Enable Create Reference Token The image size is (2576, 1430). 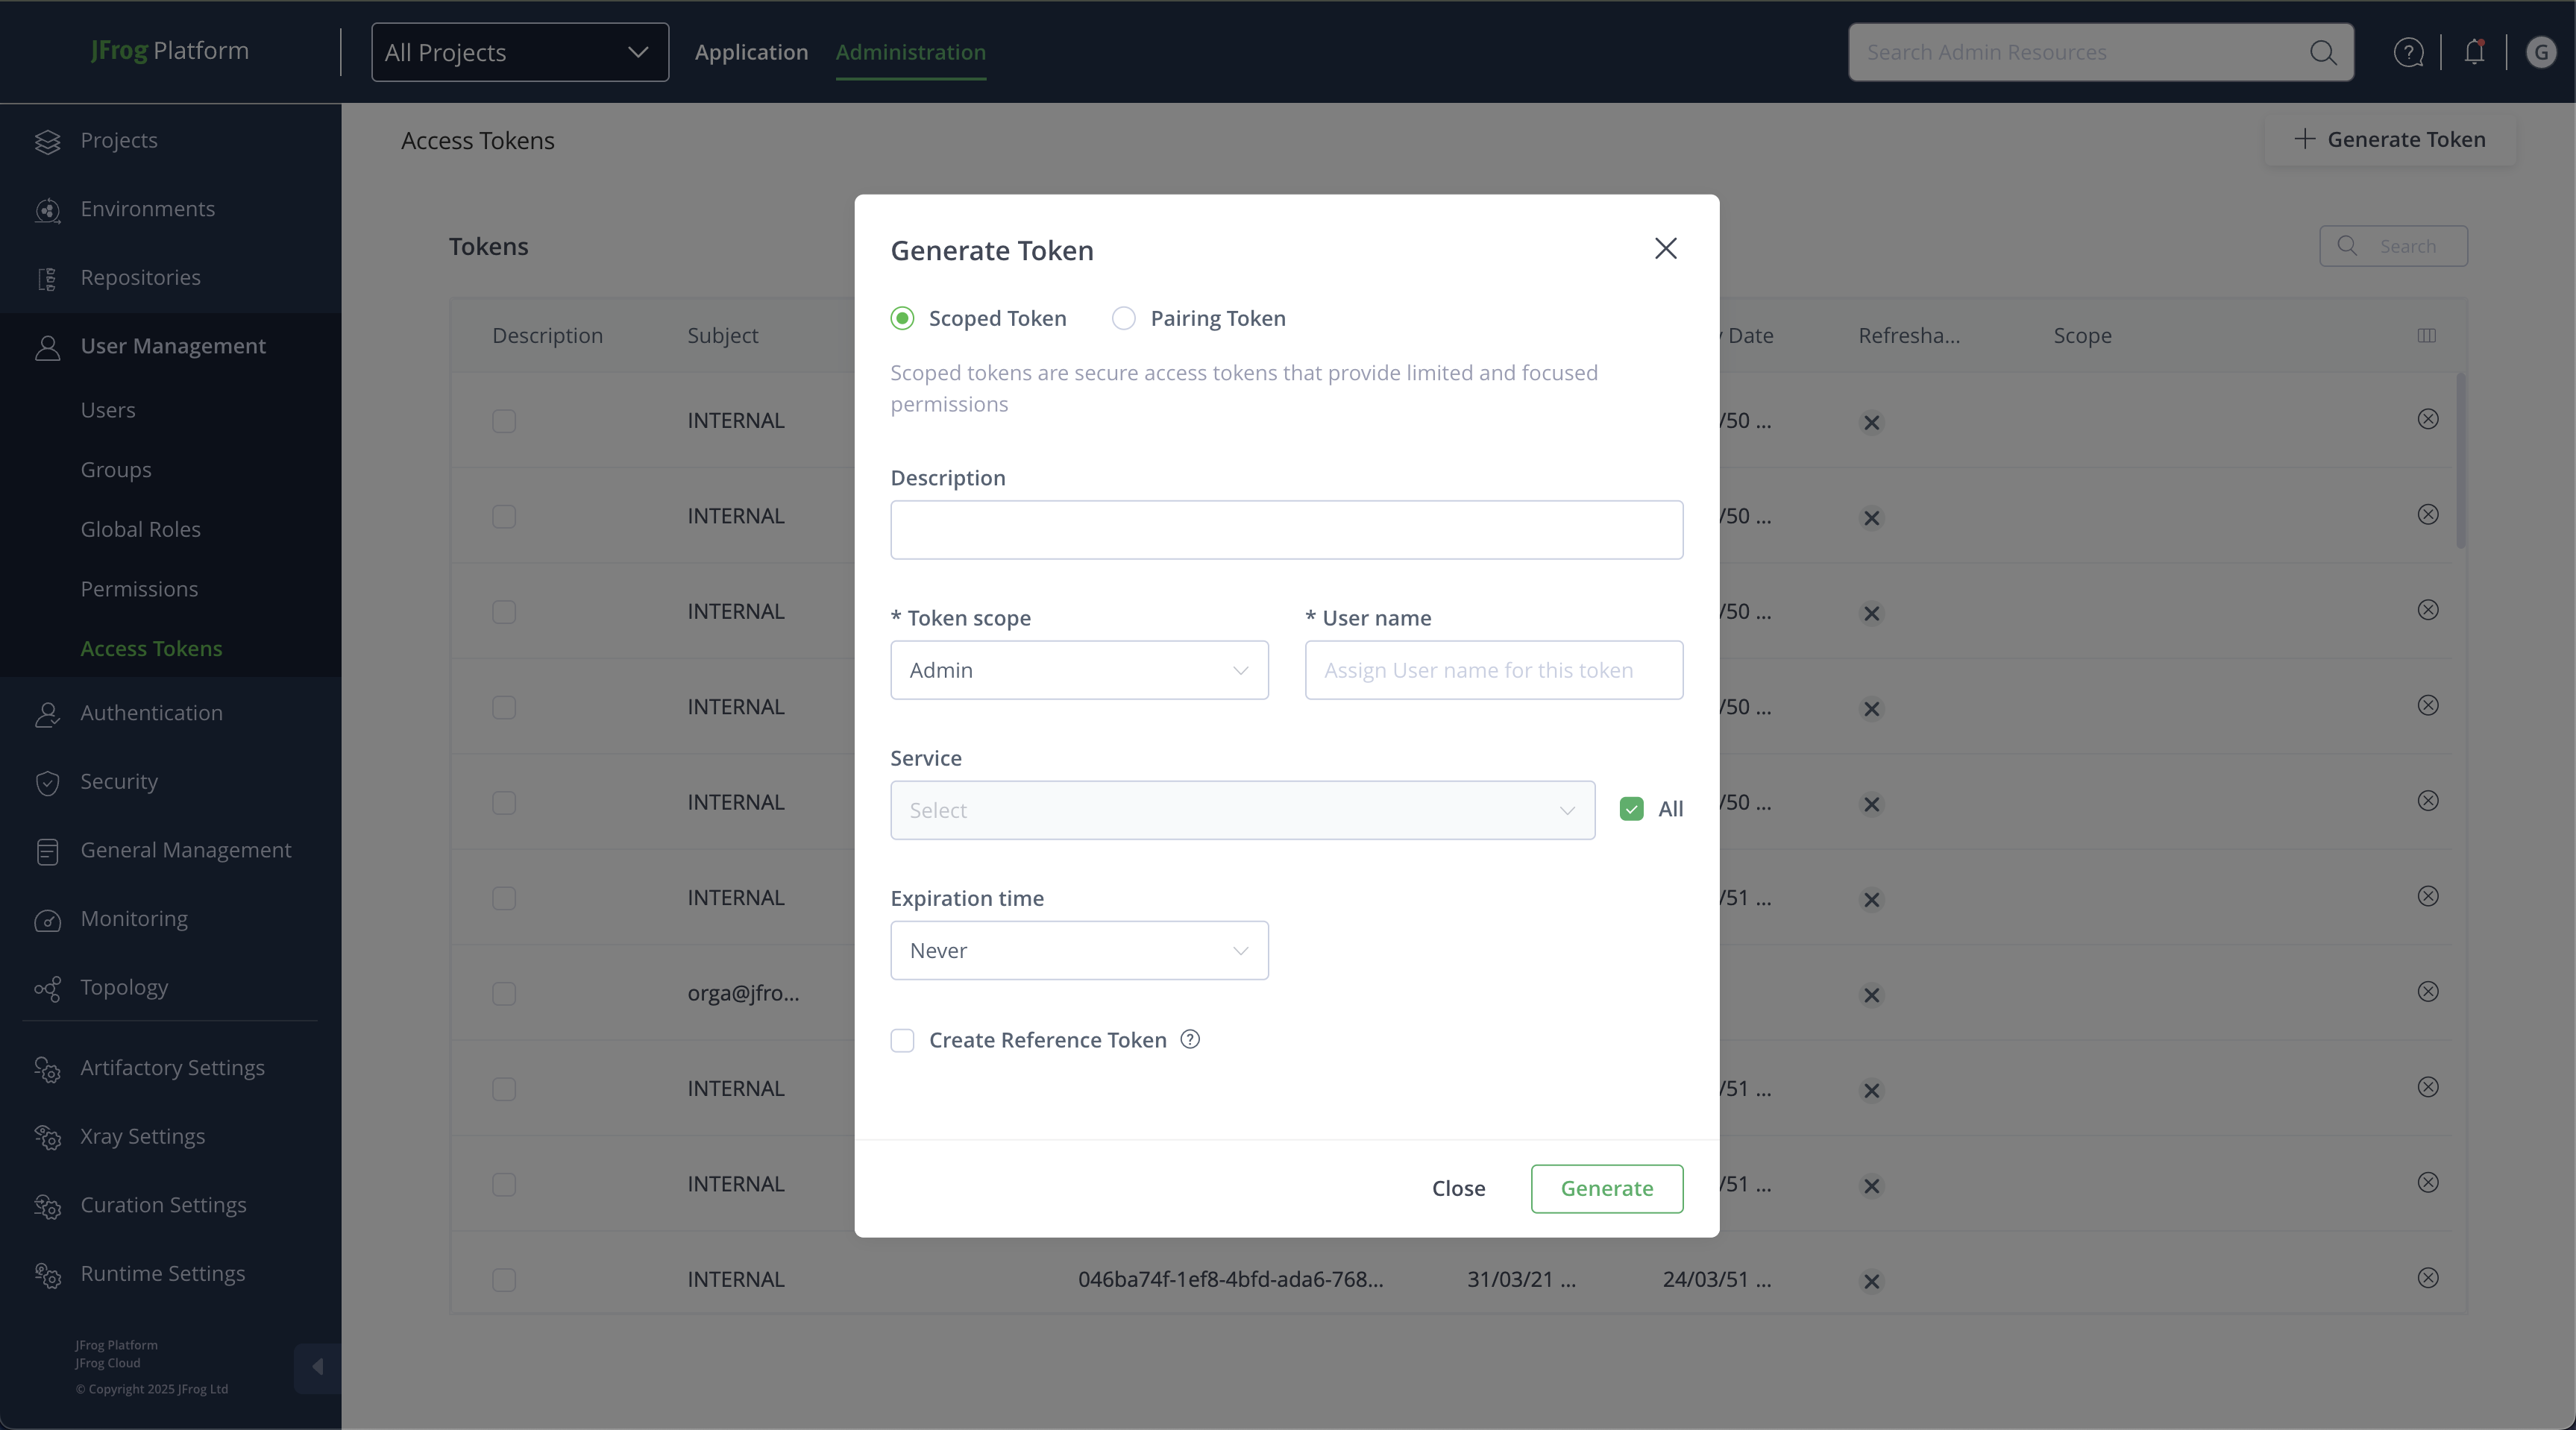click(902, 1040)
